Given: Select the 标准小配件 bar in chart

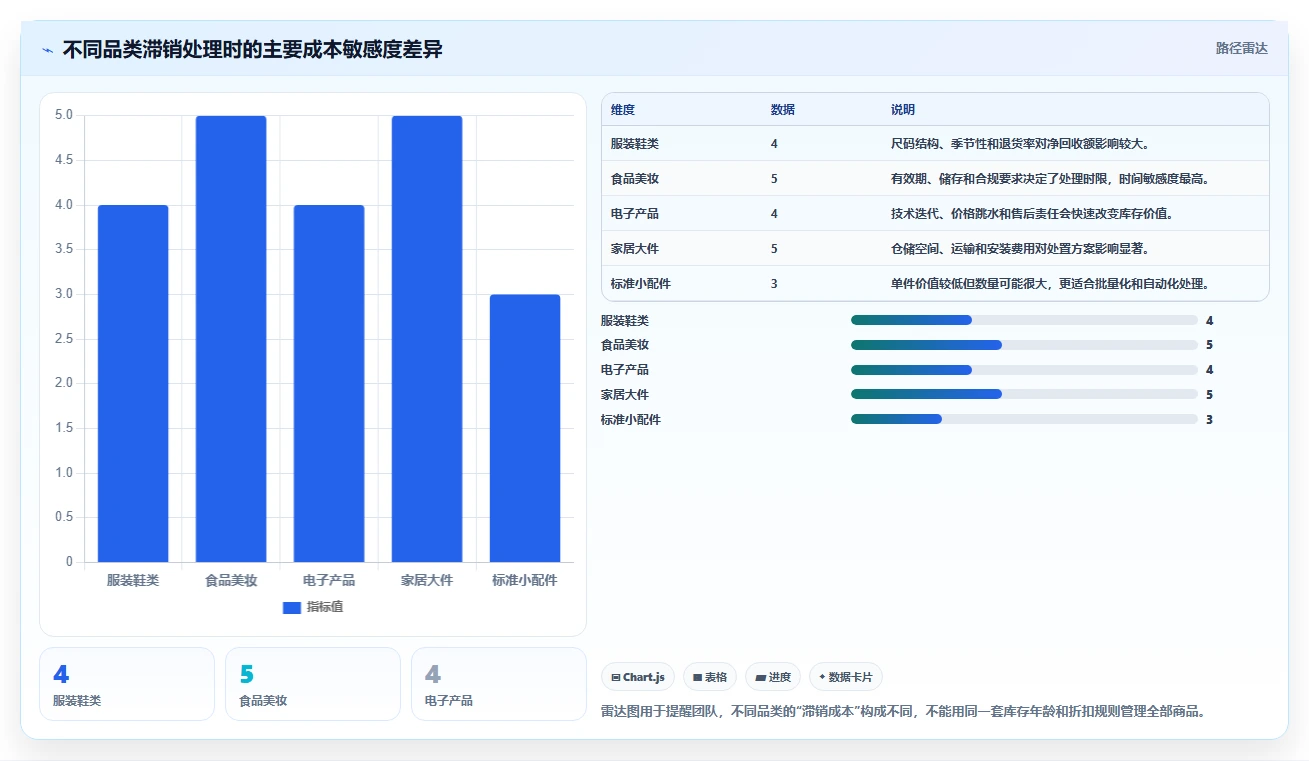Looking at the screenshot, I should tap(525, 428).
